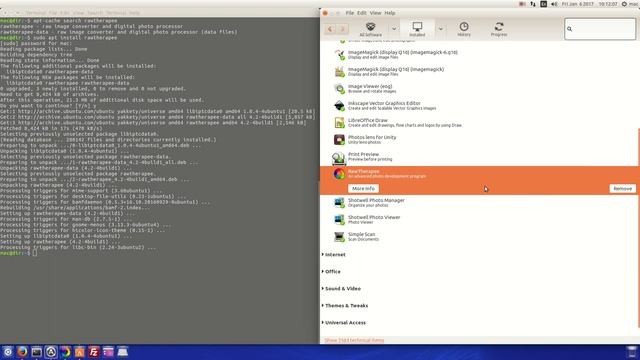Click the Shotwell Photo Manager icon
The image size is (640, 360).
pos(339,202)
